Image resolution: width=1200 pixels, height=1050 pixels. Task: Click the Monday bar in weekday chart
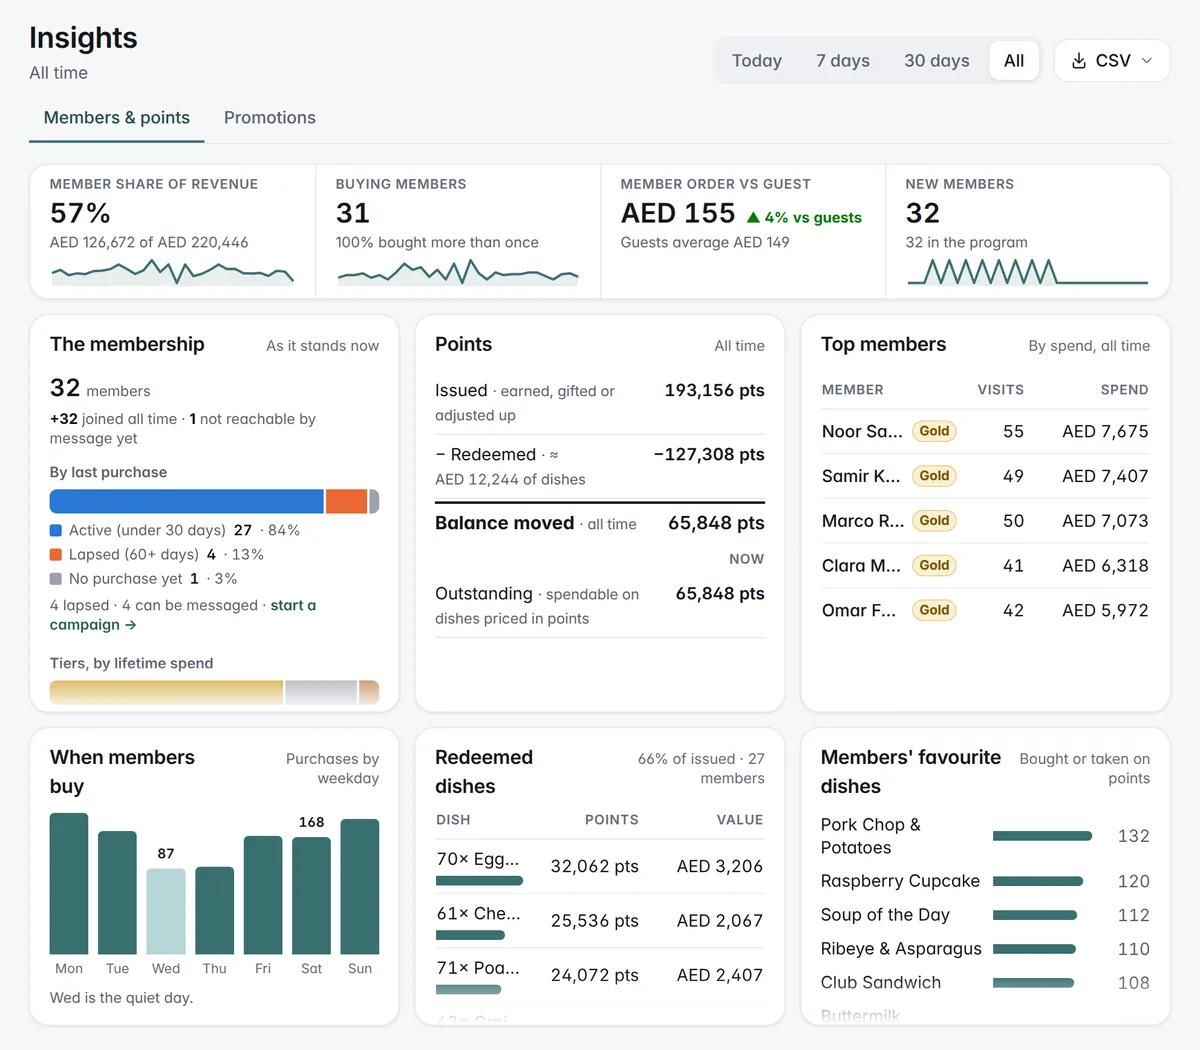69,884
